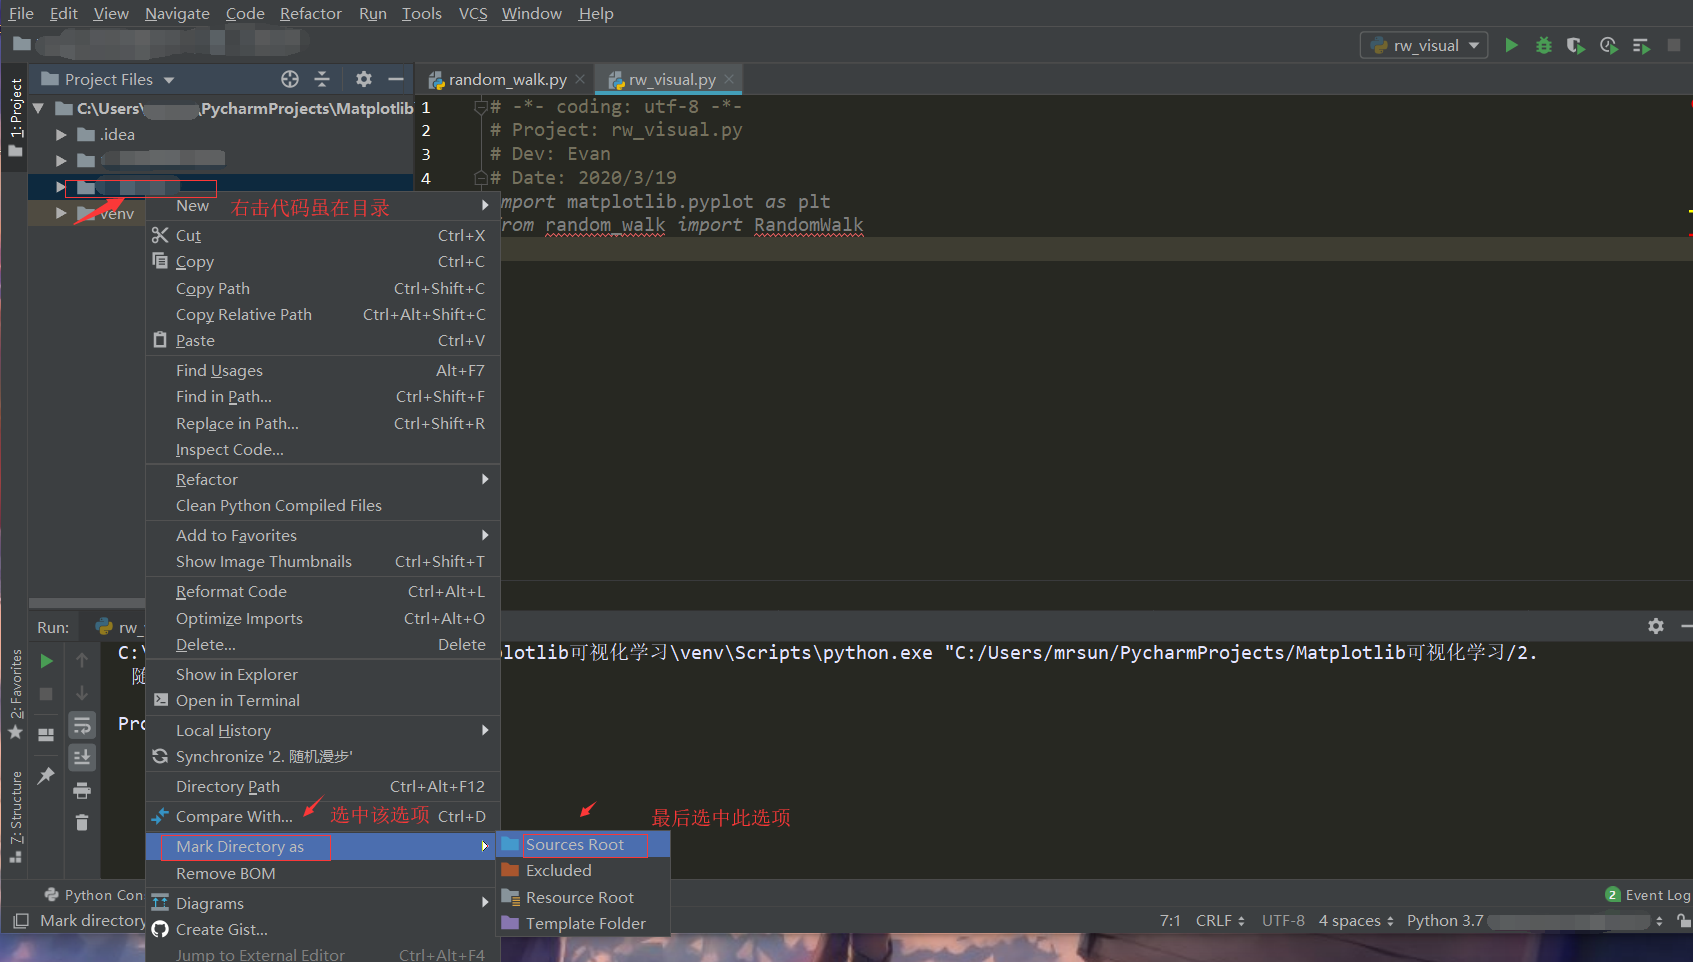Choose Remove BOM

323,873
